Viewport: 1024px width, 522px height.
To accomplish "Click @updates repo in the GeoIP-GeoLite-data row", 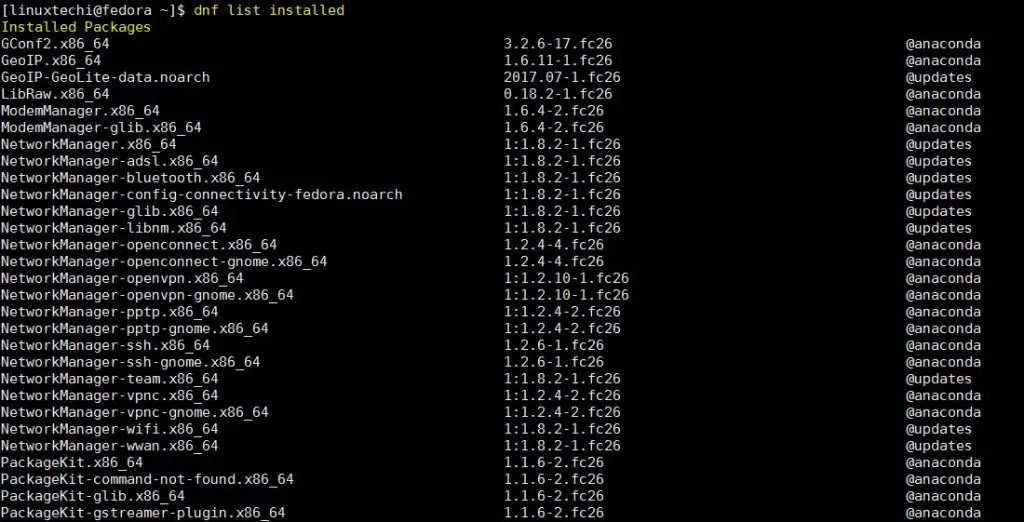I will tap(939, 78).
